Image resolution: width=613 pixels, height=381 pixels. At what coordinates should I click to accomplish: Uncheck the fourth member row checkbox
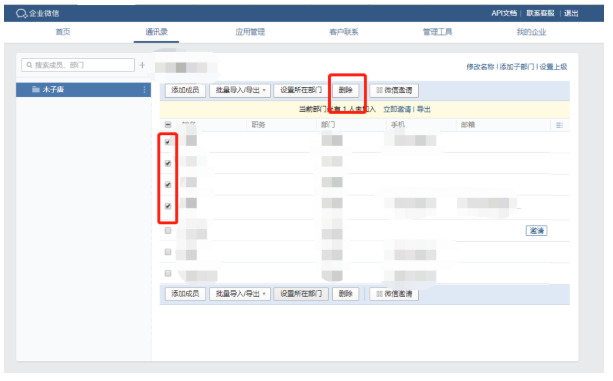(x=168, y=206)
